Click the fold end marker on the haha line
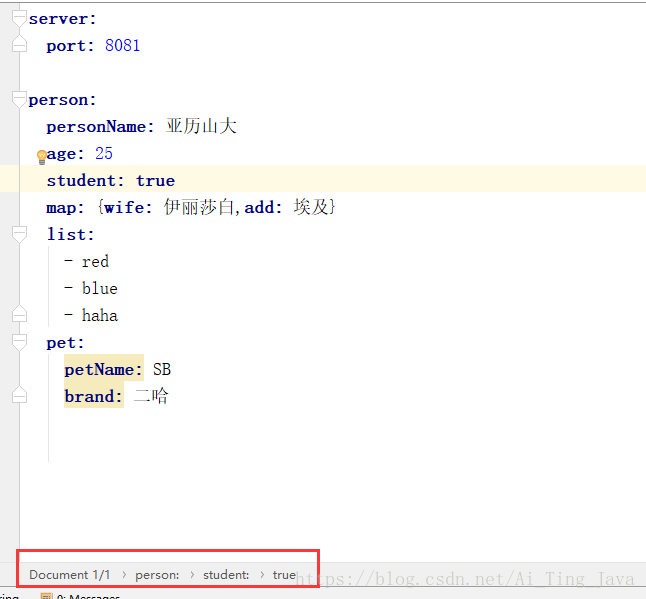Viewport: 646px width, 599px height. [x=19, y=314]
